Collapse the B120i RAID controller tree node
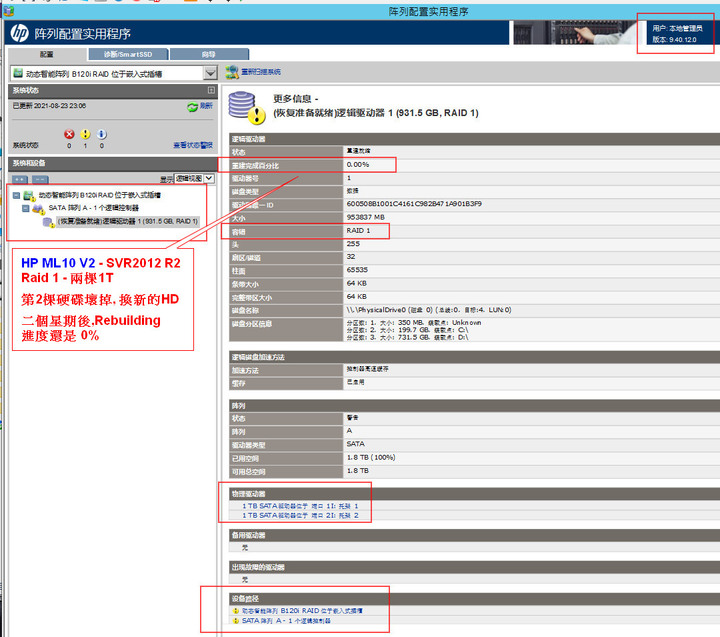Image resolution: width=720 pixels, height=637 pixels. click(x=17, y=196)
